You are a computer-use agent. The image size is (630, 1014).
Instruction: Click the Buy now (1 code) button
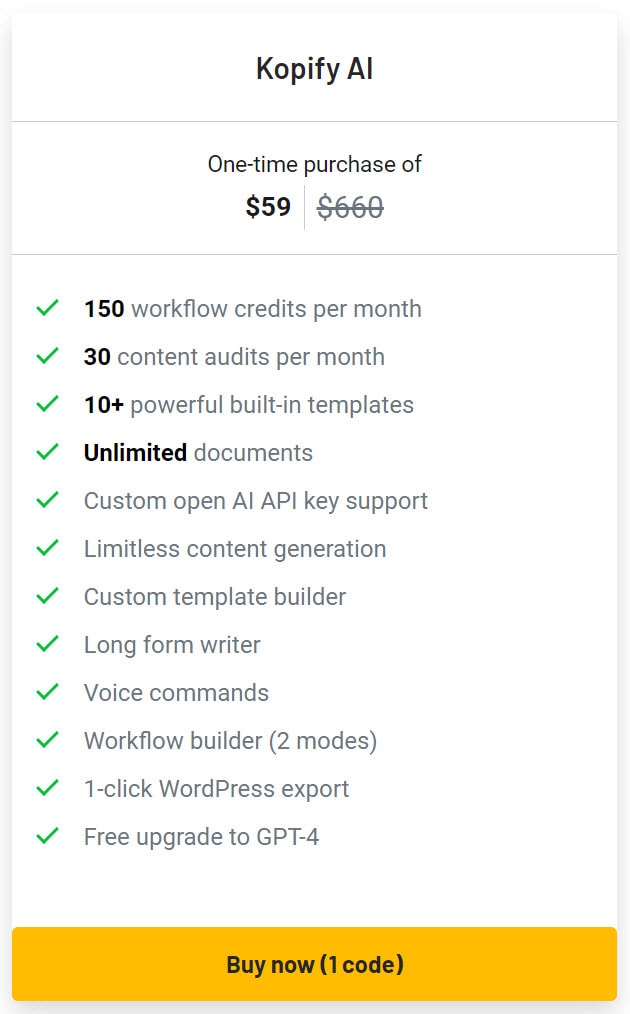point(315,964)
